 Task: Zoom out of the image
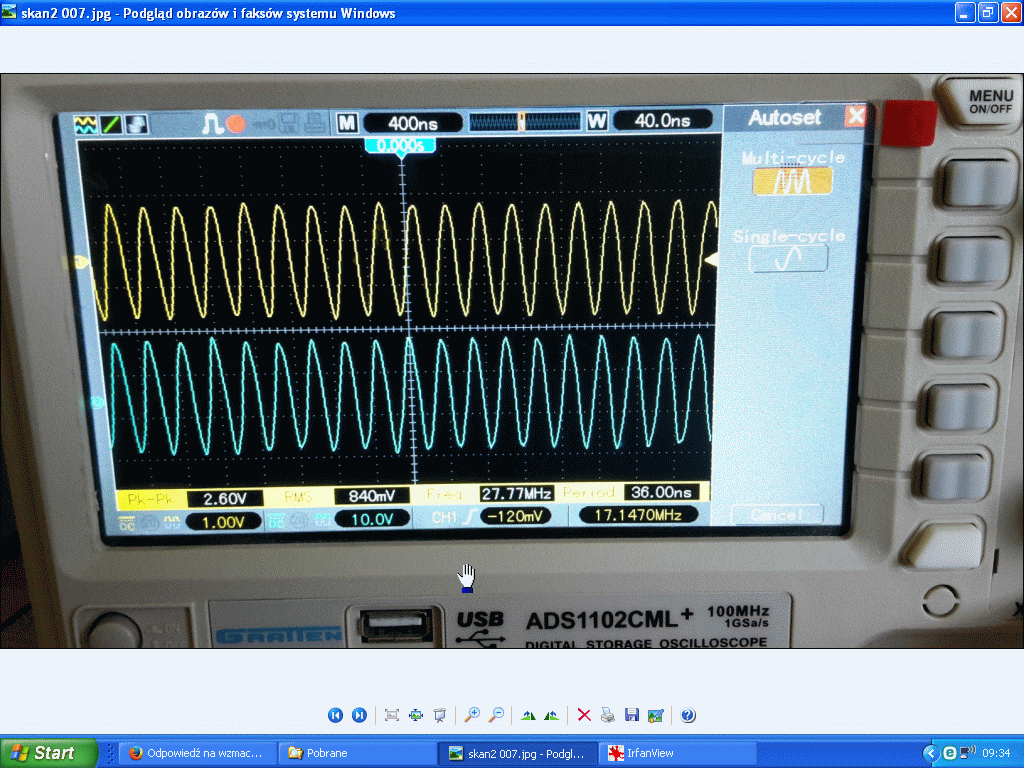click(495, 715)
